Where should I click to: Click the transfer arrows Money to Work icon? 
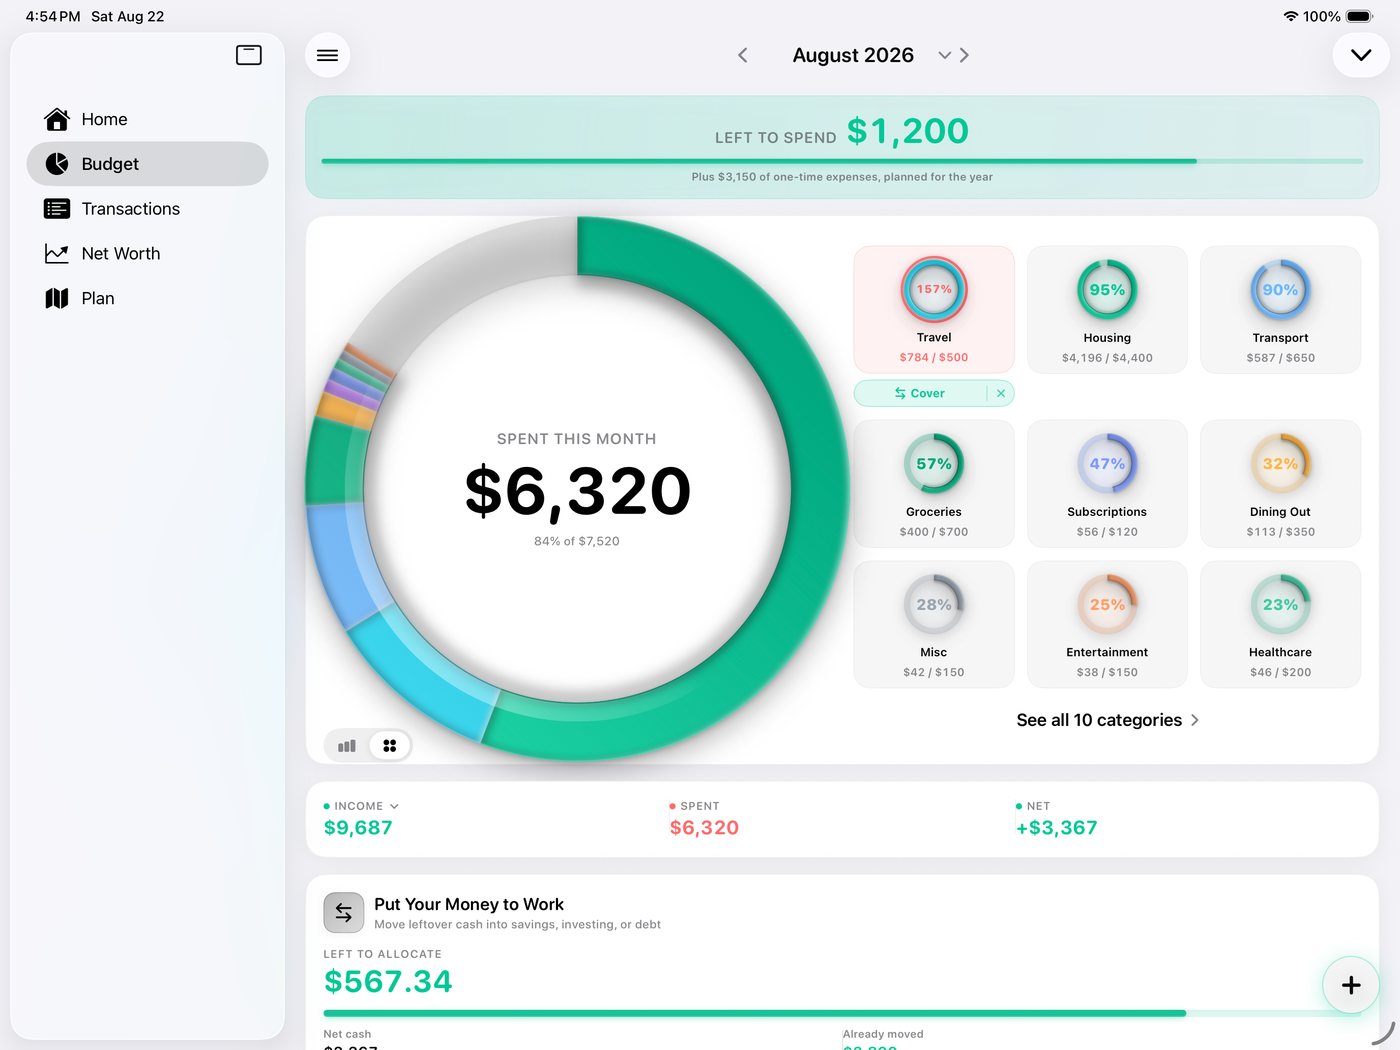pos(344,912)
